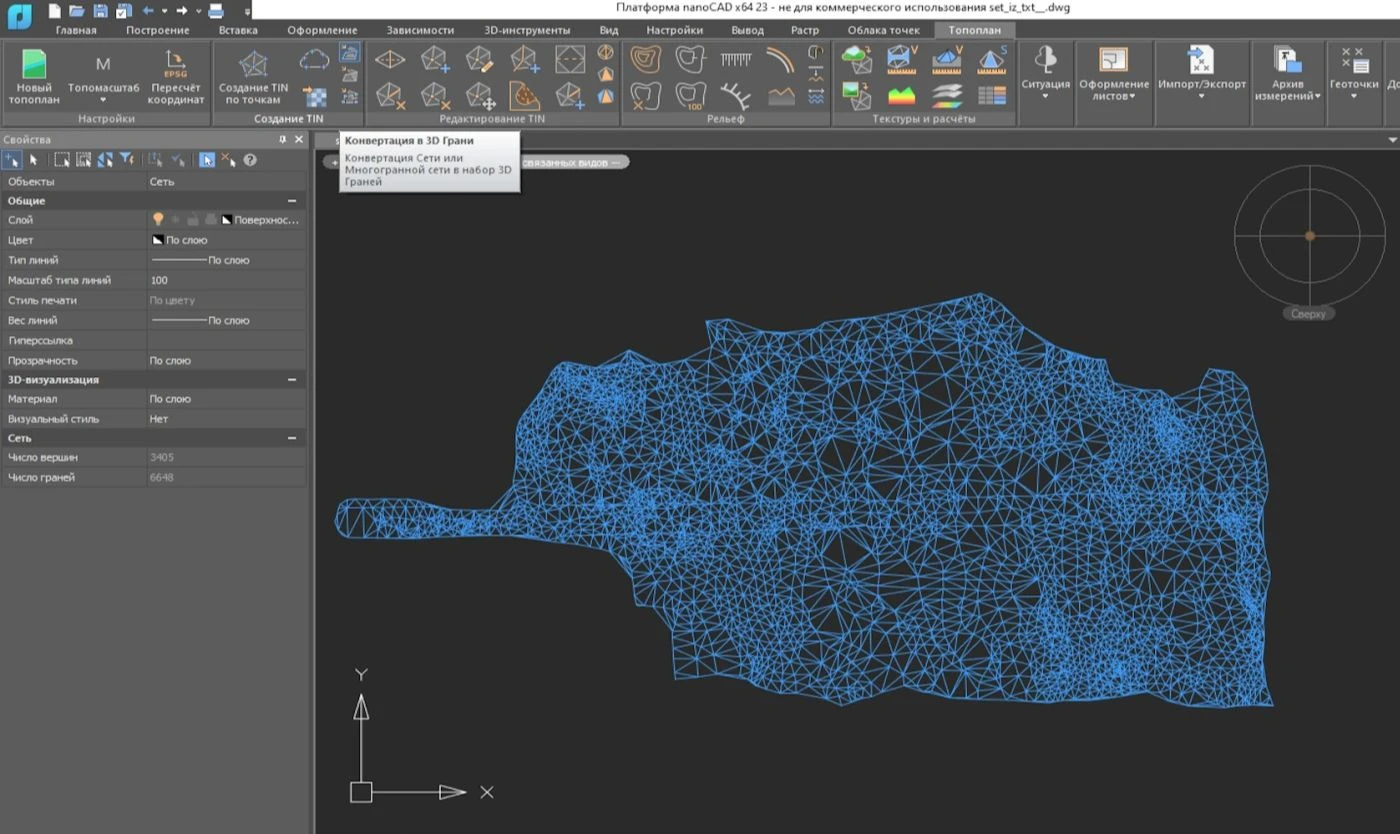Click the Save icon in quick access toolbar
The height and width of the screenshot is (834, 1400).
[100, 11]
